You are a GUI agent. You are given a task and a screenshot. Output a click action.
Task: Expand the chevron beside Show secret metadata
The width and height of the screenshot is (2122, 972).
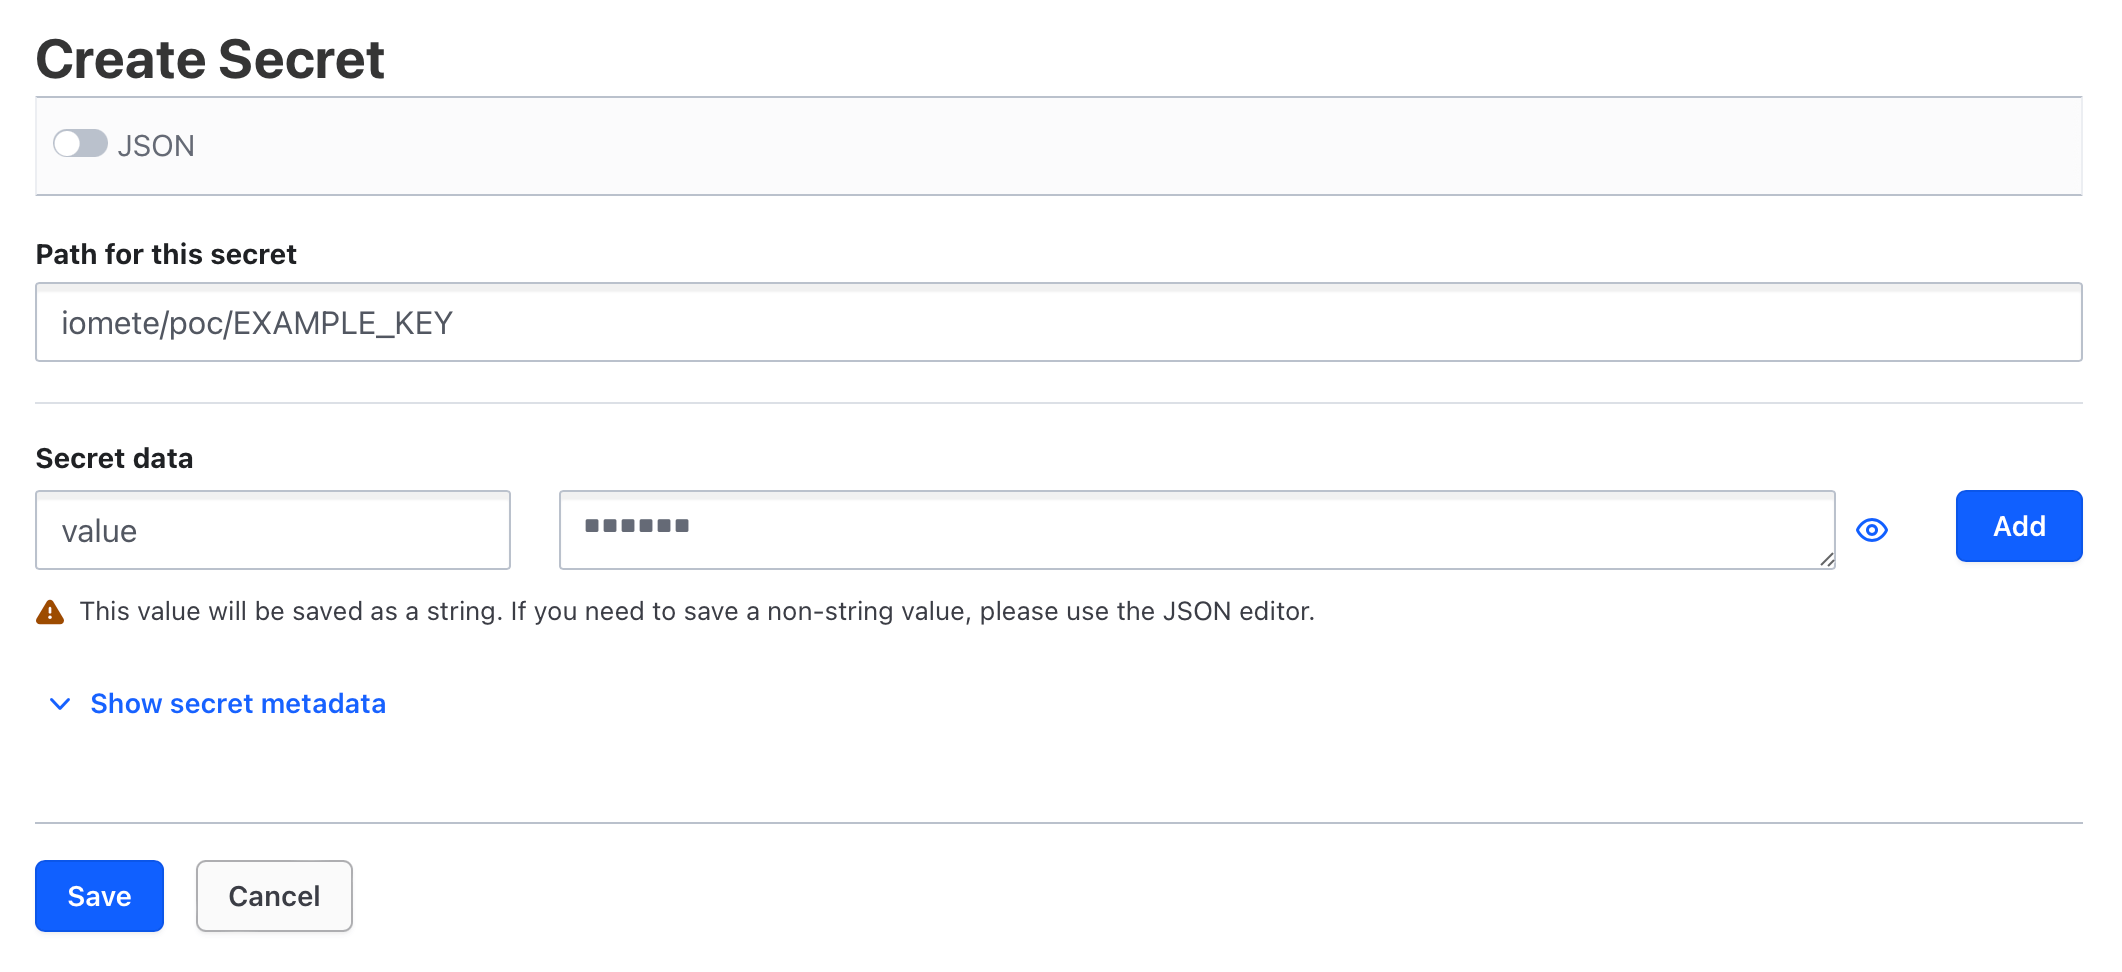60,704
